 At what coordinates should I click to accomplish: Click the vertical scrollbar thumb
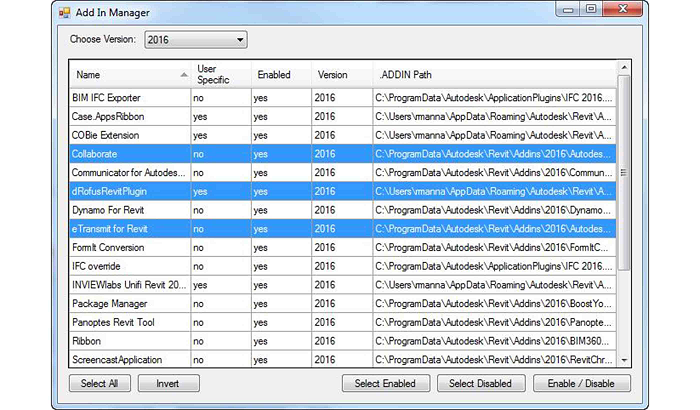[624, 173]
